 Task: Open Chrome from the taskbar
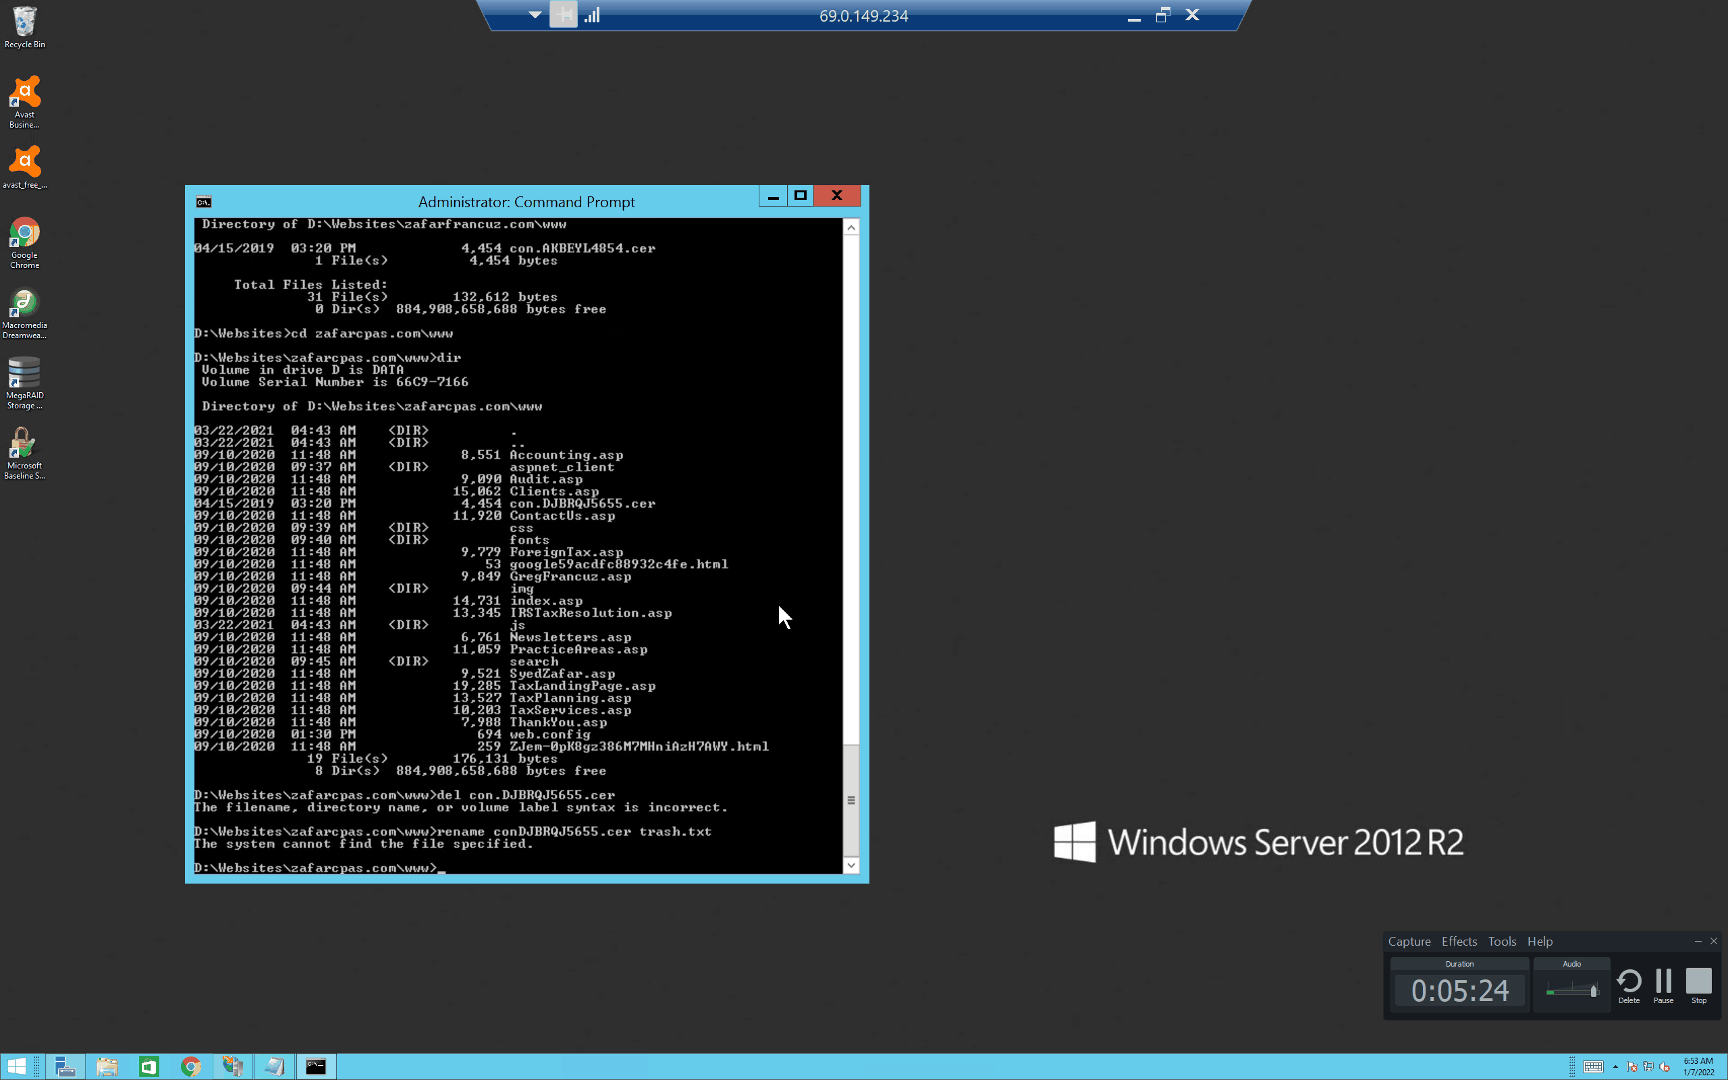190,1067
